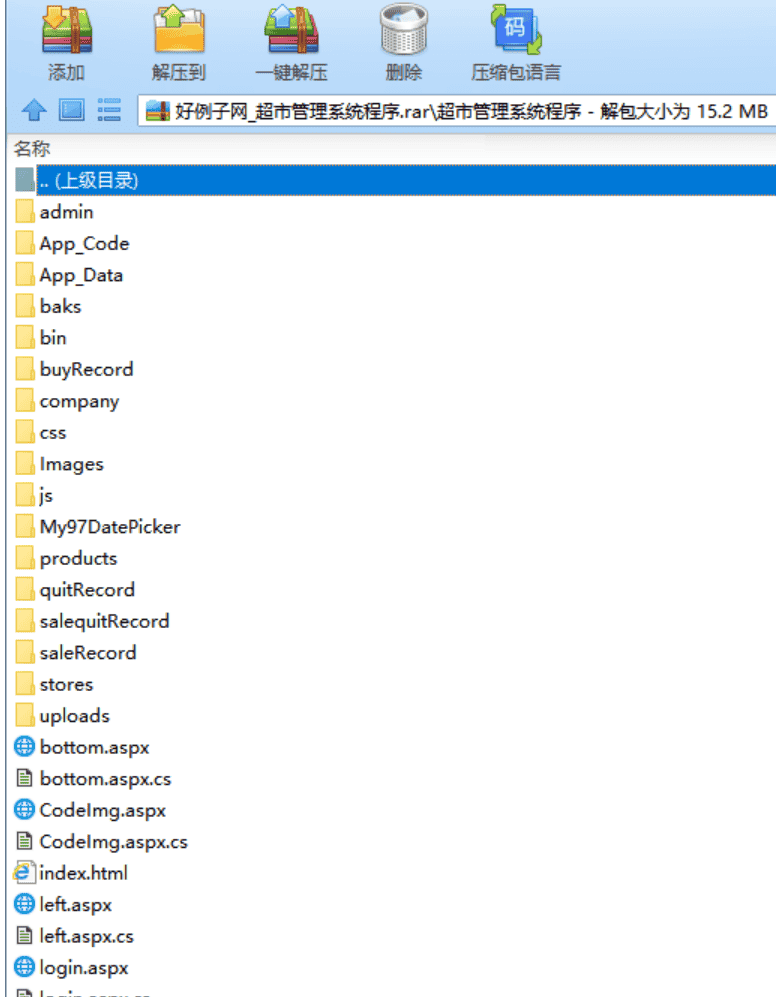Screen dimensions: 776x997
Task: Click the login.aspx globe file icon
Action: [24, 967]
